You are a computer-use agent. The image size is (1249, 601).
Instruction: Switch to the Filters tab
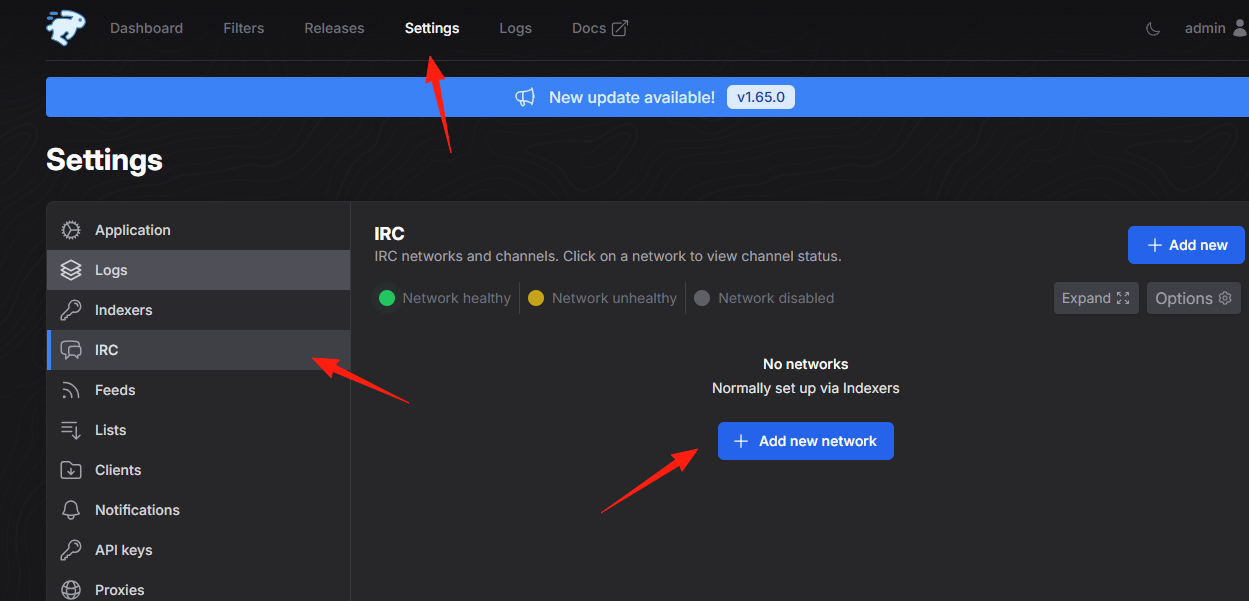click(244, 28)
